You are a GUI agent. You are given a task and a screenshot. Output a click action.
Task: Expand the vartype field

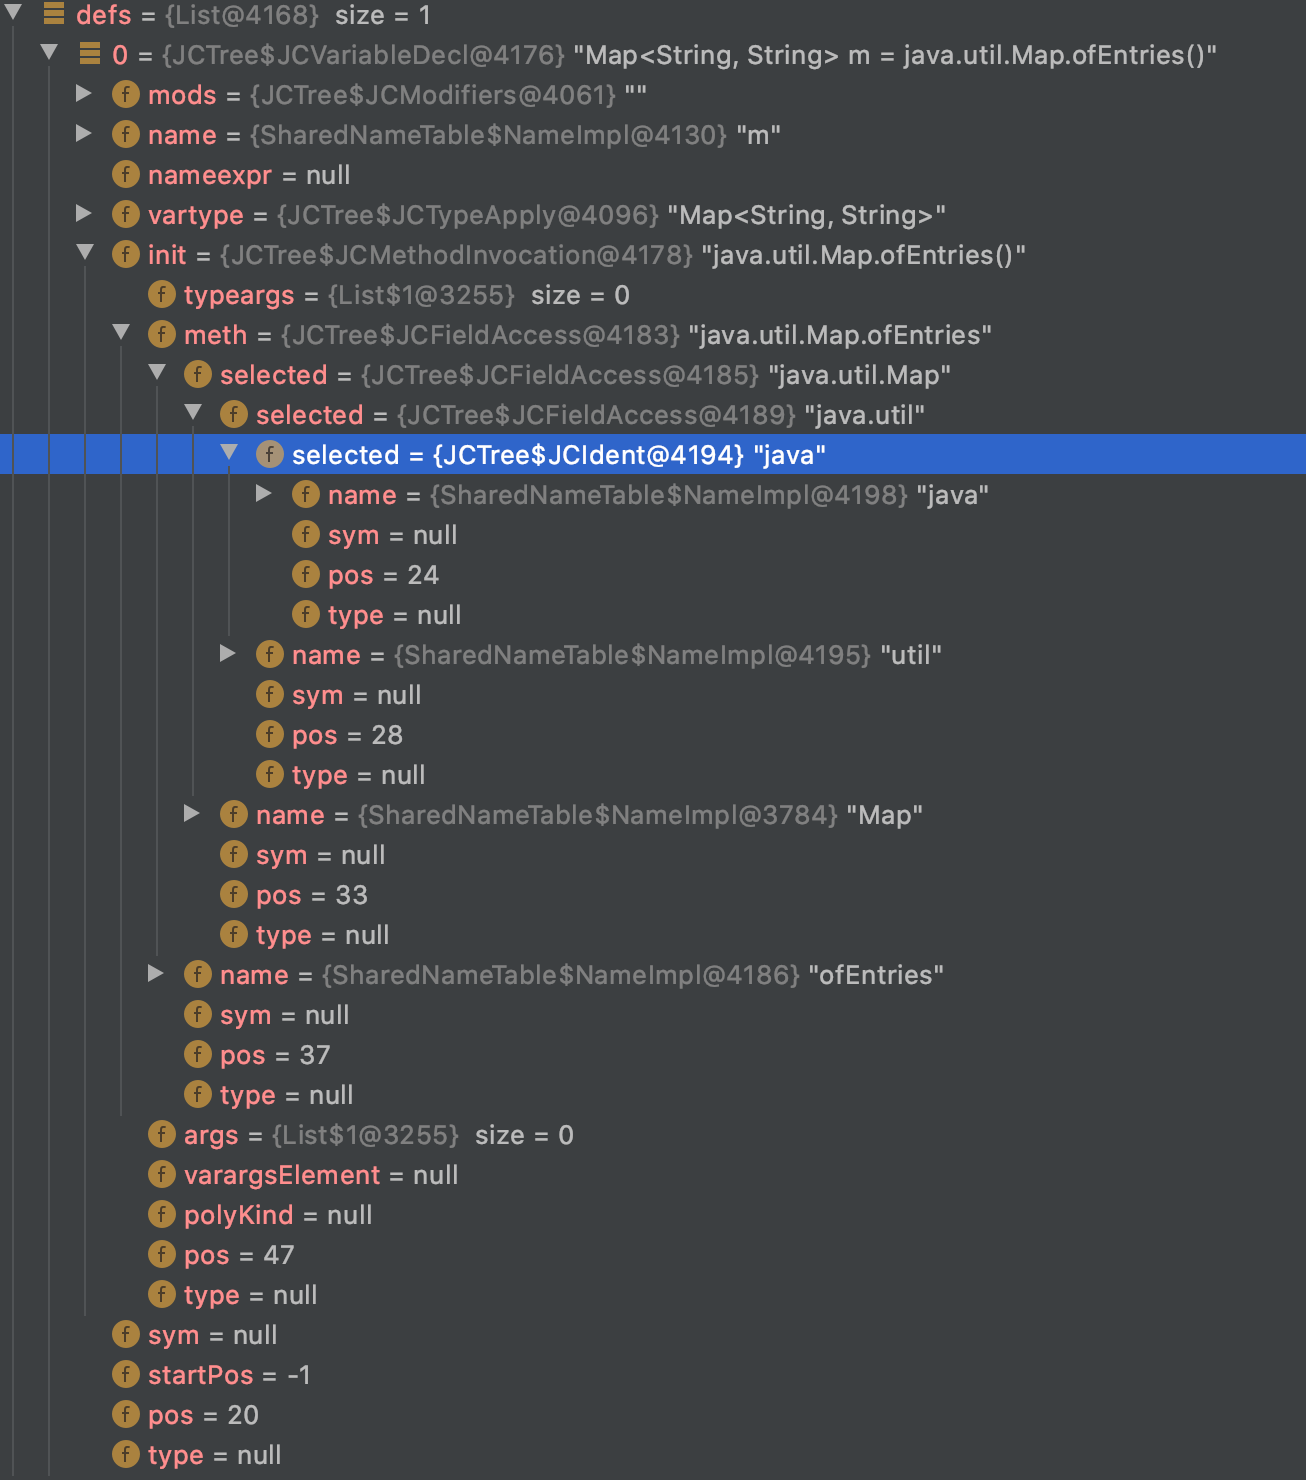tap(85, 213)
